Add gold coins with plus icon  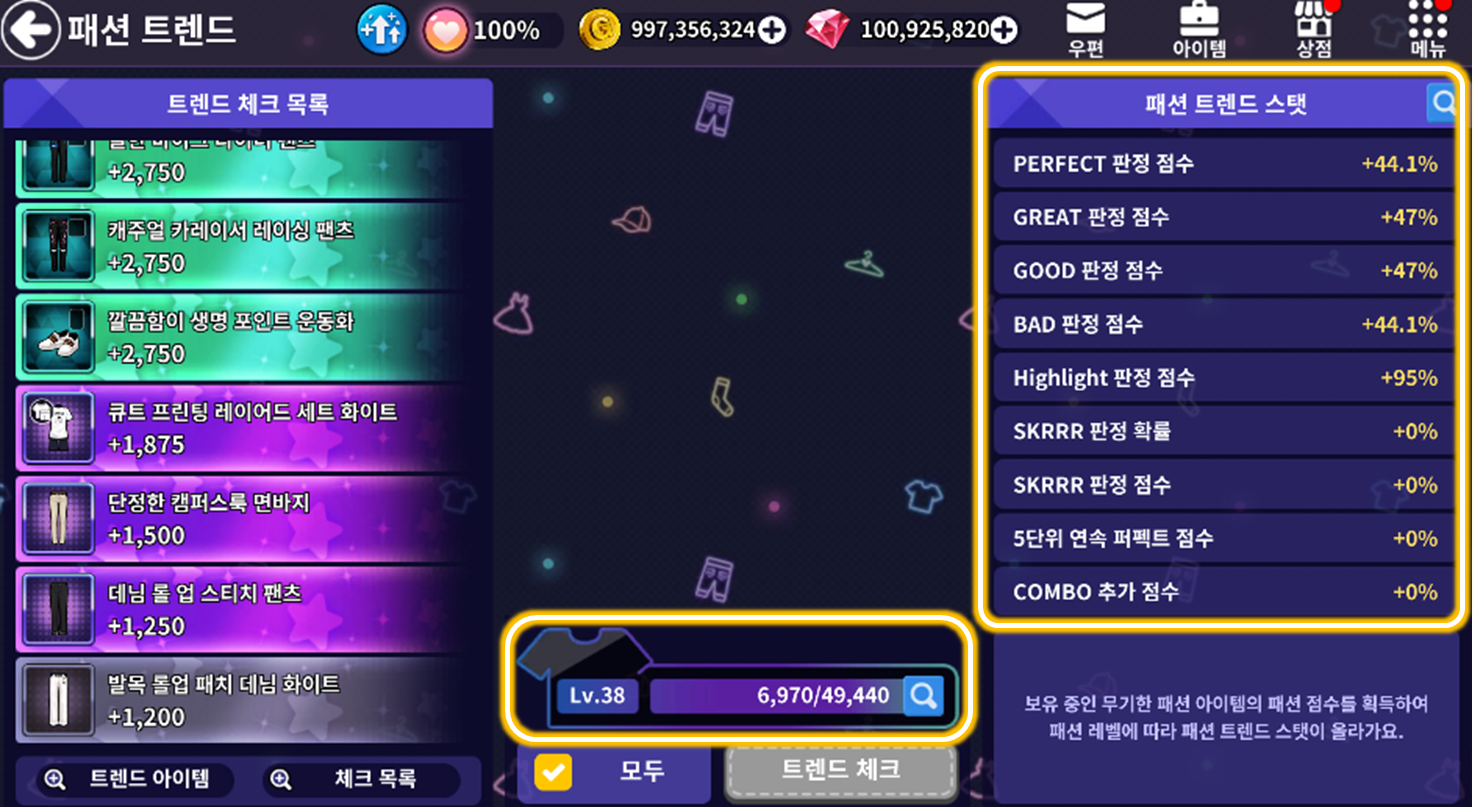click(x=771, y=31)
